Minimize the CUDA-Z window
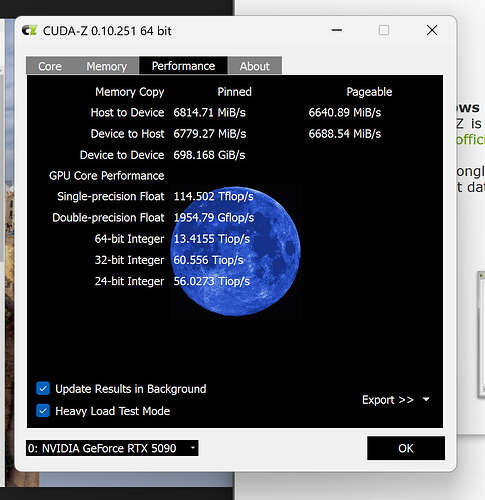 pos(337,30)
